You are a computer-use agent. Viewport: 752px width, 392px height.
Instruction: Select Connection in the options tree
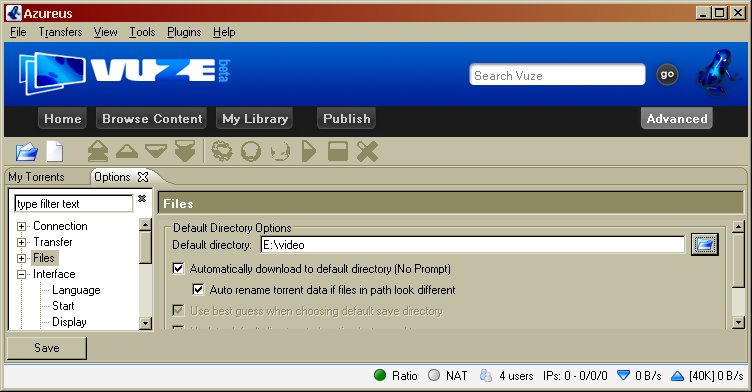pyautogui.click(x=60, y=226)
